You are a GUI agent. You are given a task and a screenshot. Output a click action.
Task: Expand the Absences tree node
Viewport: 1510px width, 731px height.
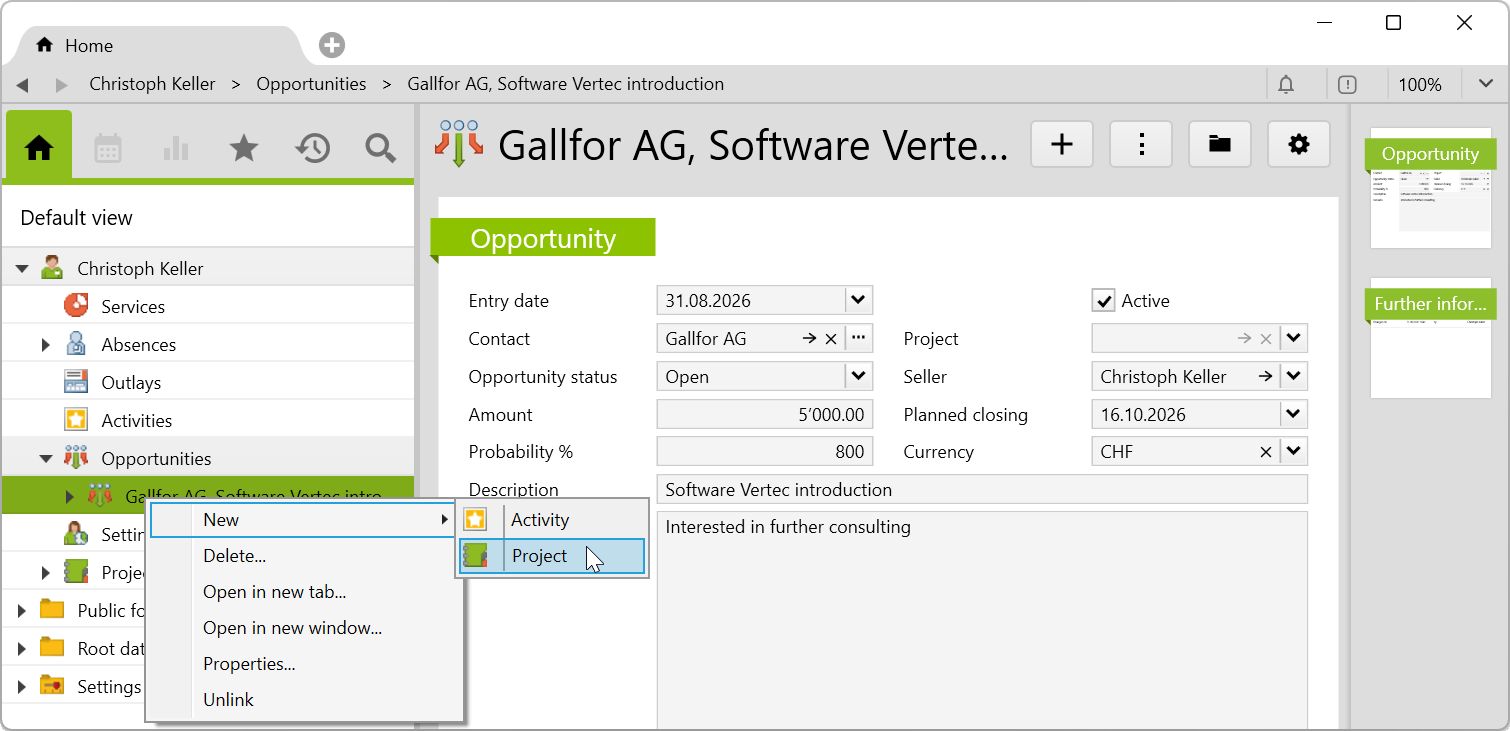[46, 345]
